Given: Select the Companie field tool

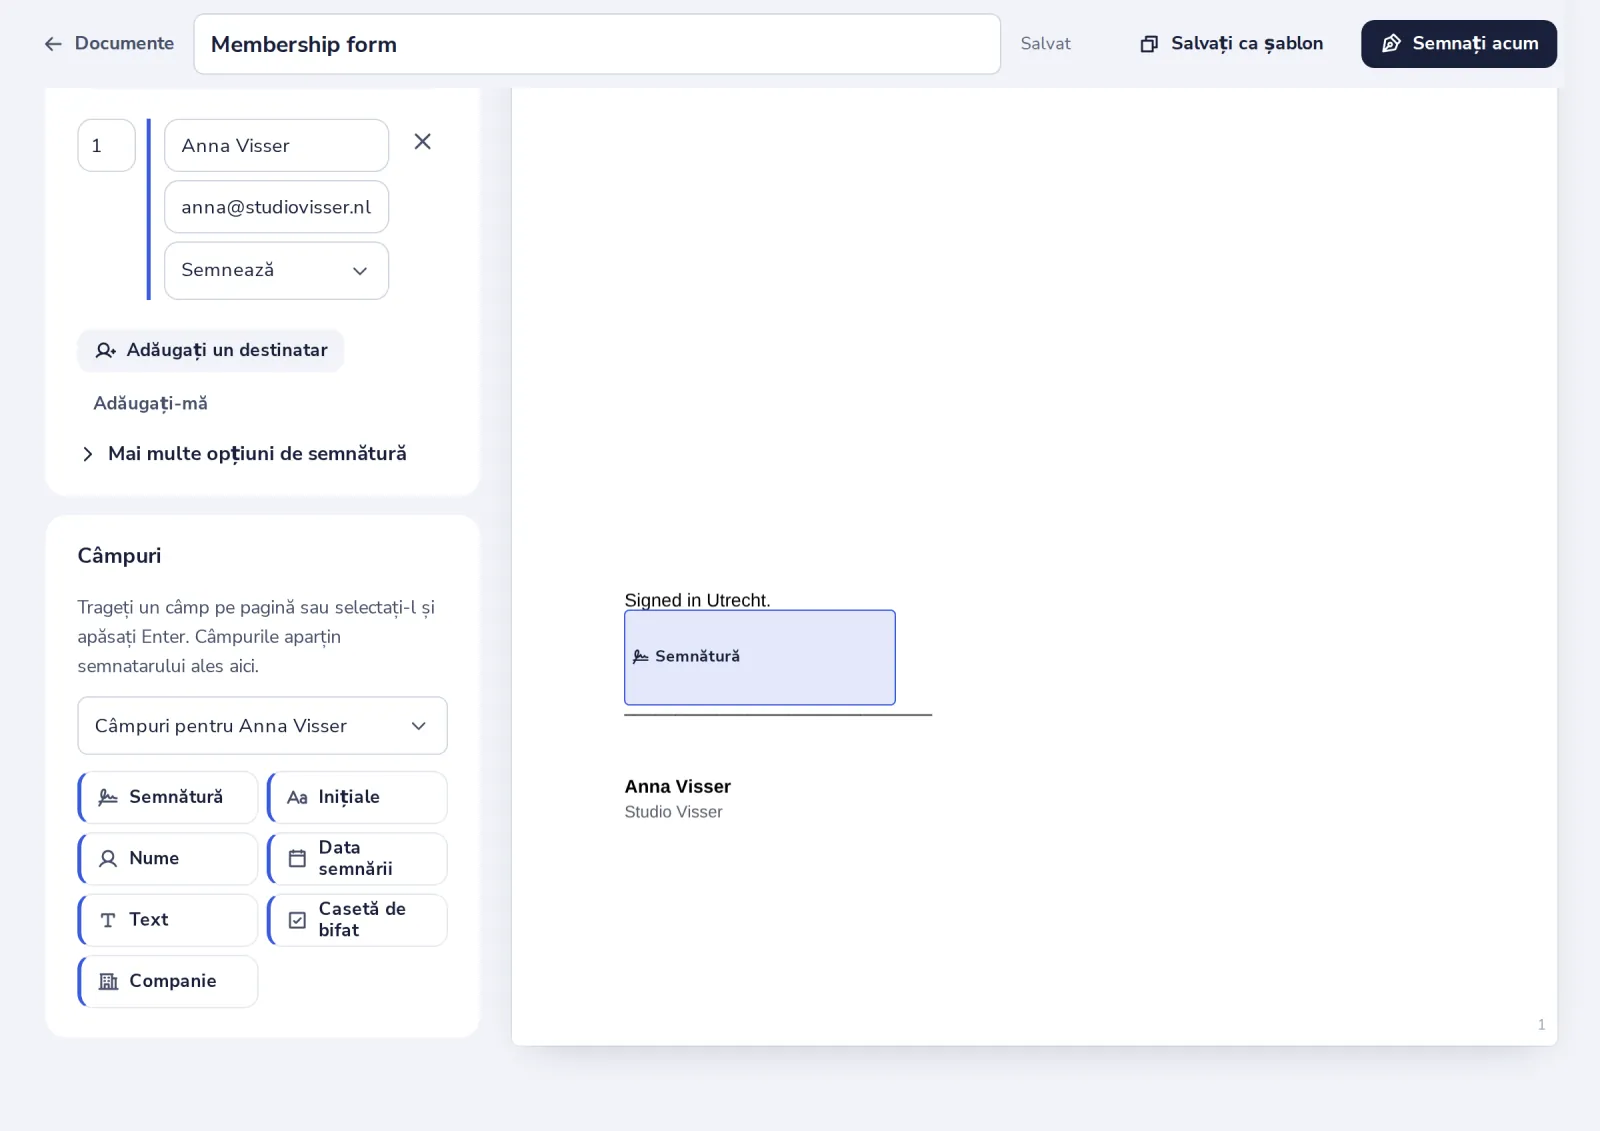Looking at the screenshot, I should point(168,982).
